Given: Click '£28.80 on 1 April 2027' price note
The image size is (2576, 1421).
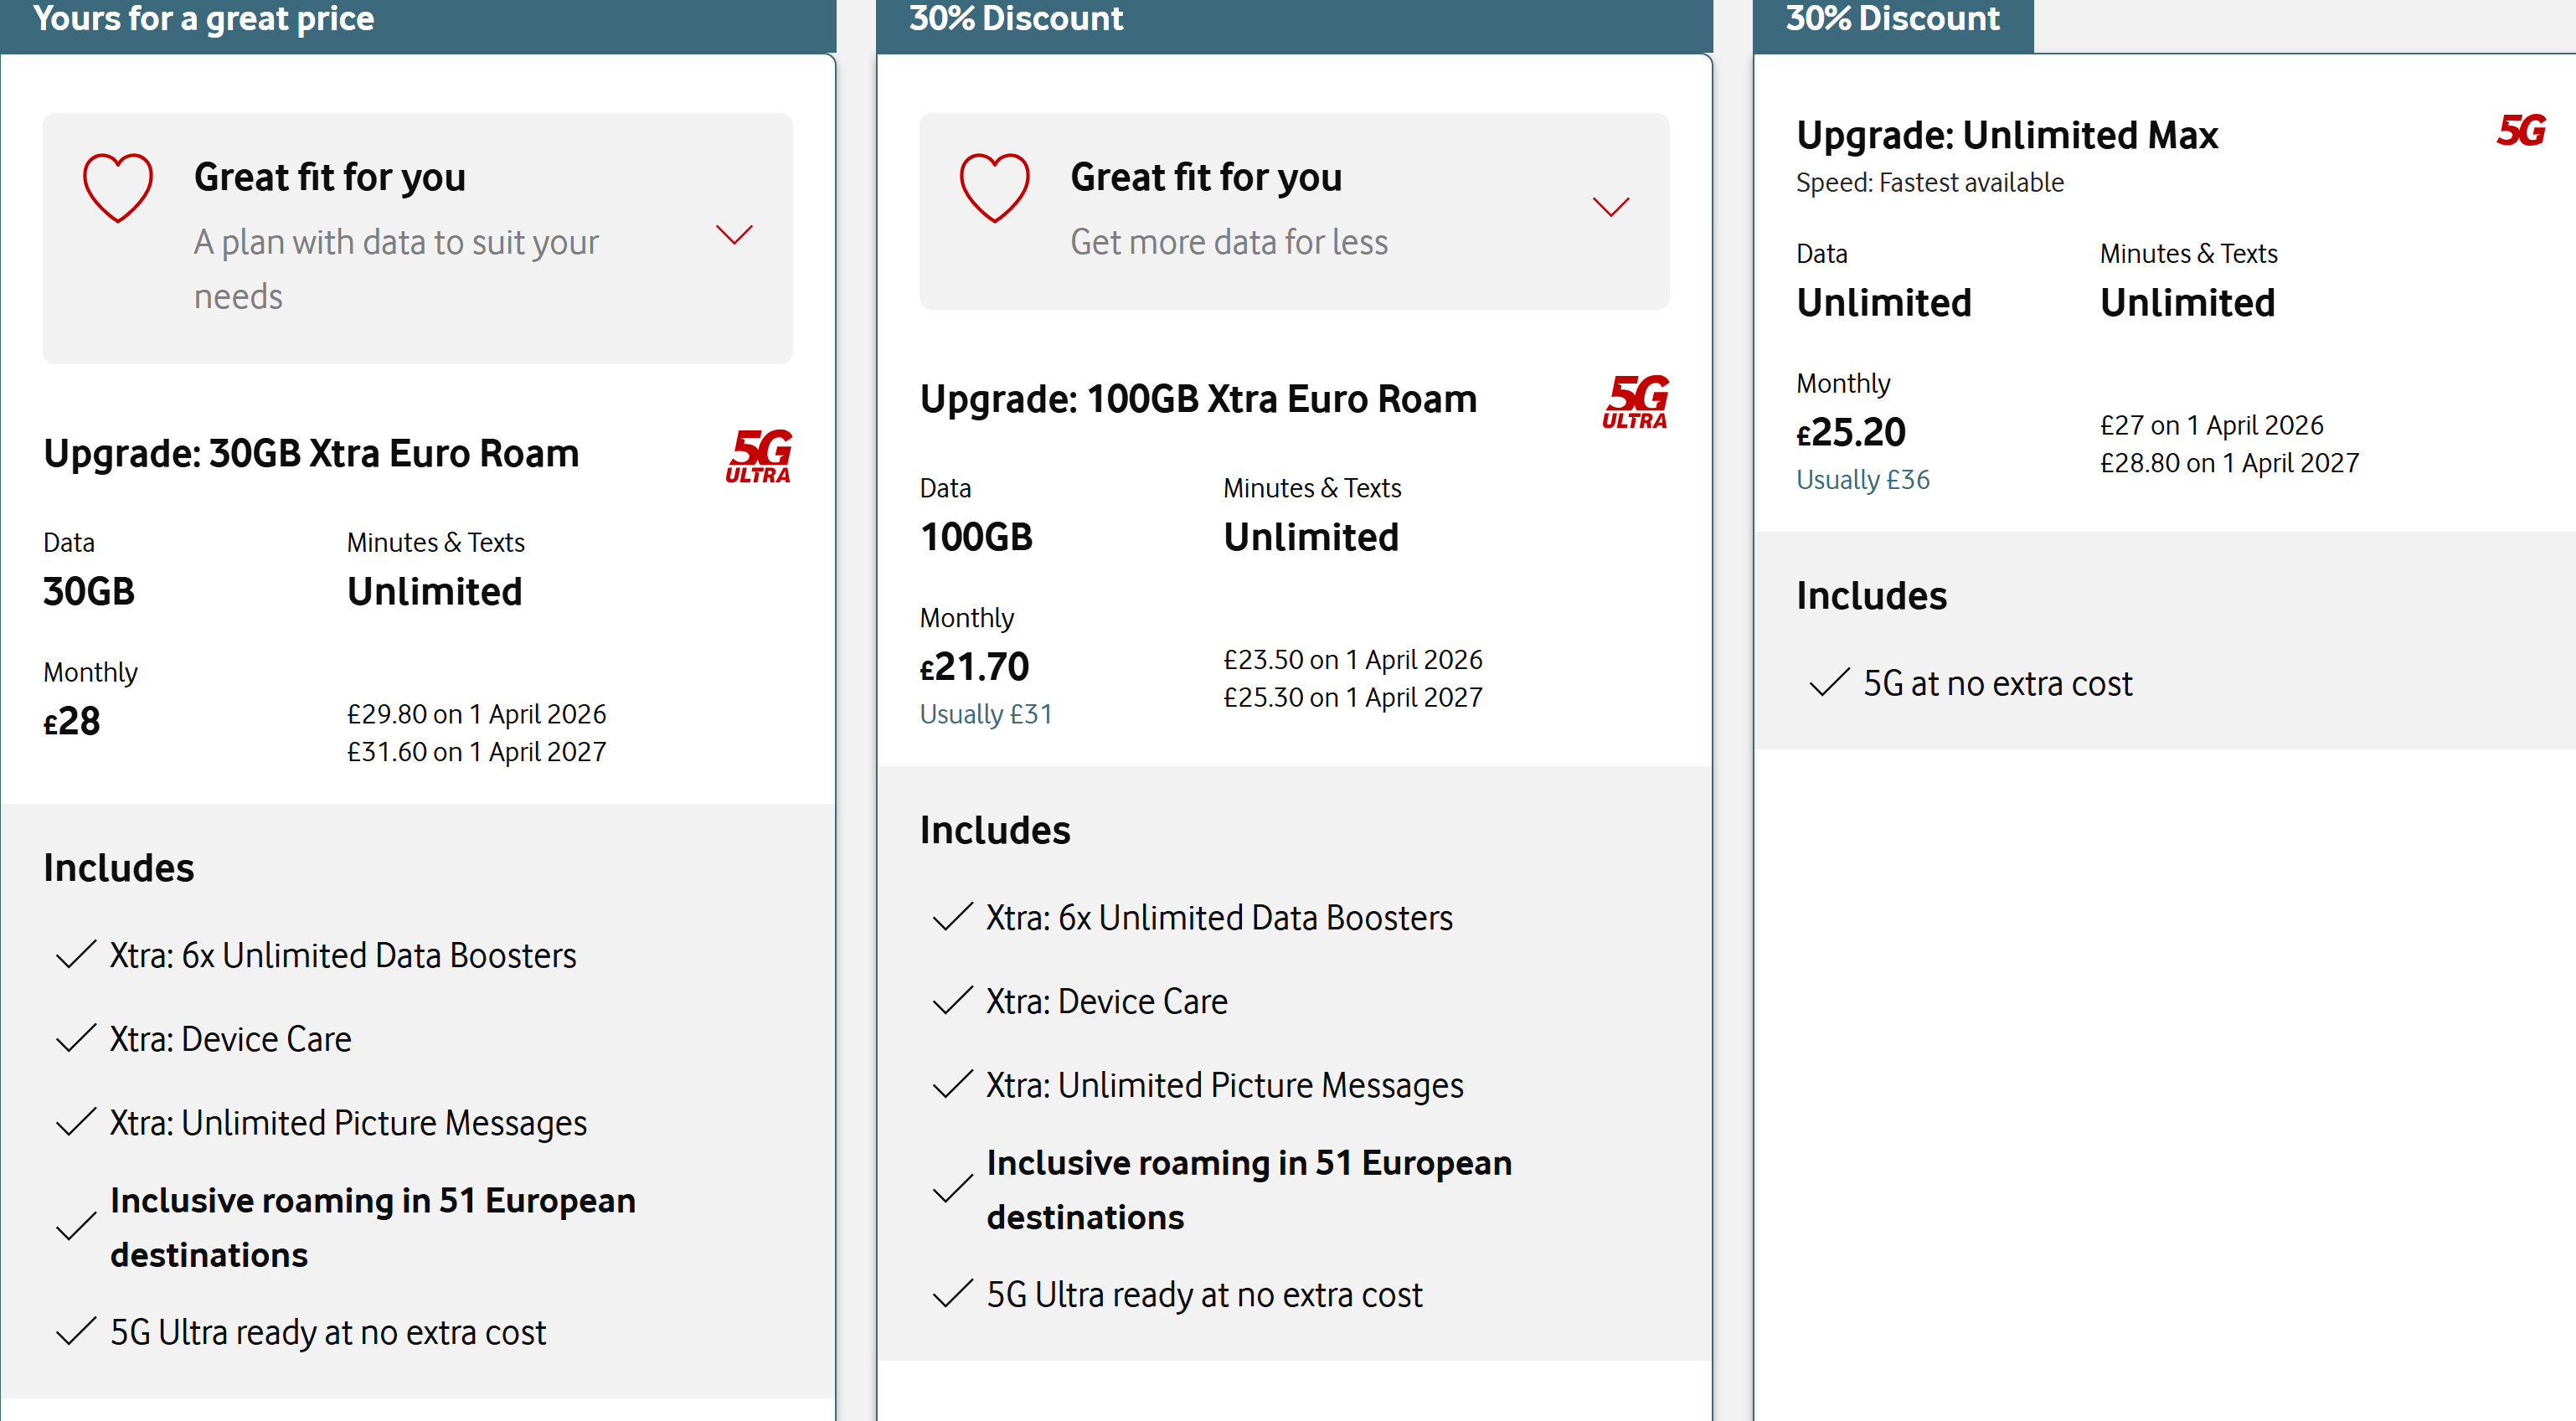Looking at the screenshot, I should point(2230,463).
